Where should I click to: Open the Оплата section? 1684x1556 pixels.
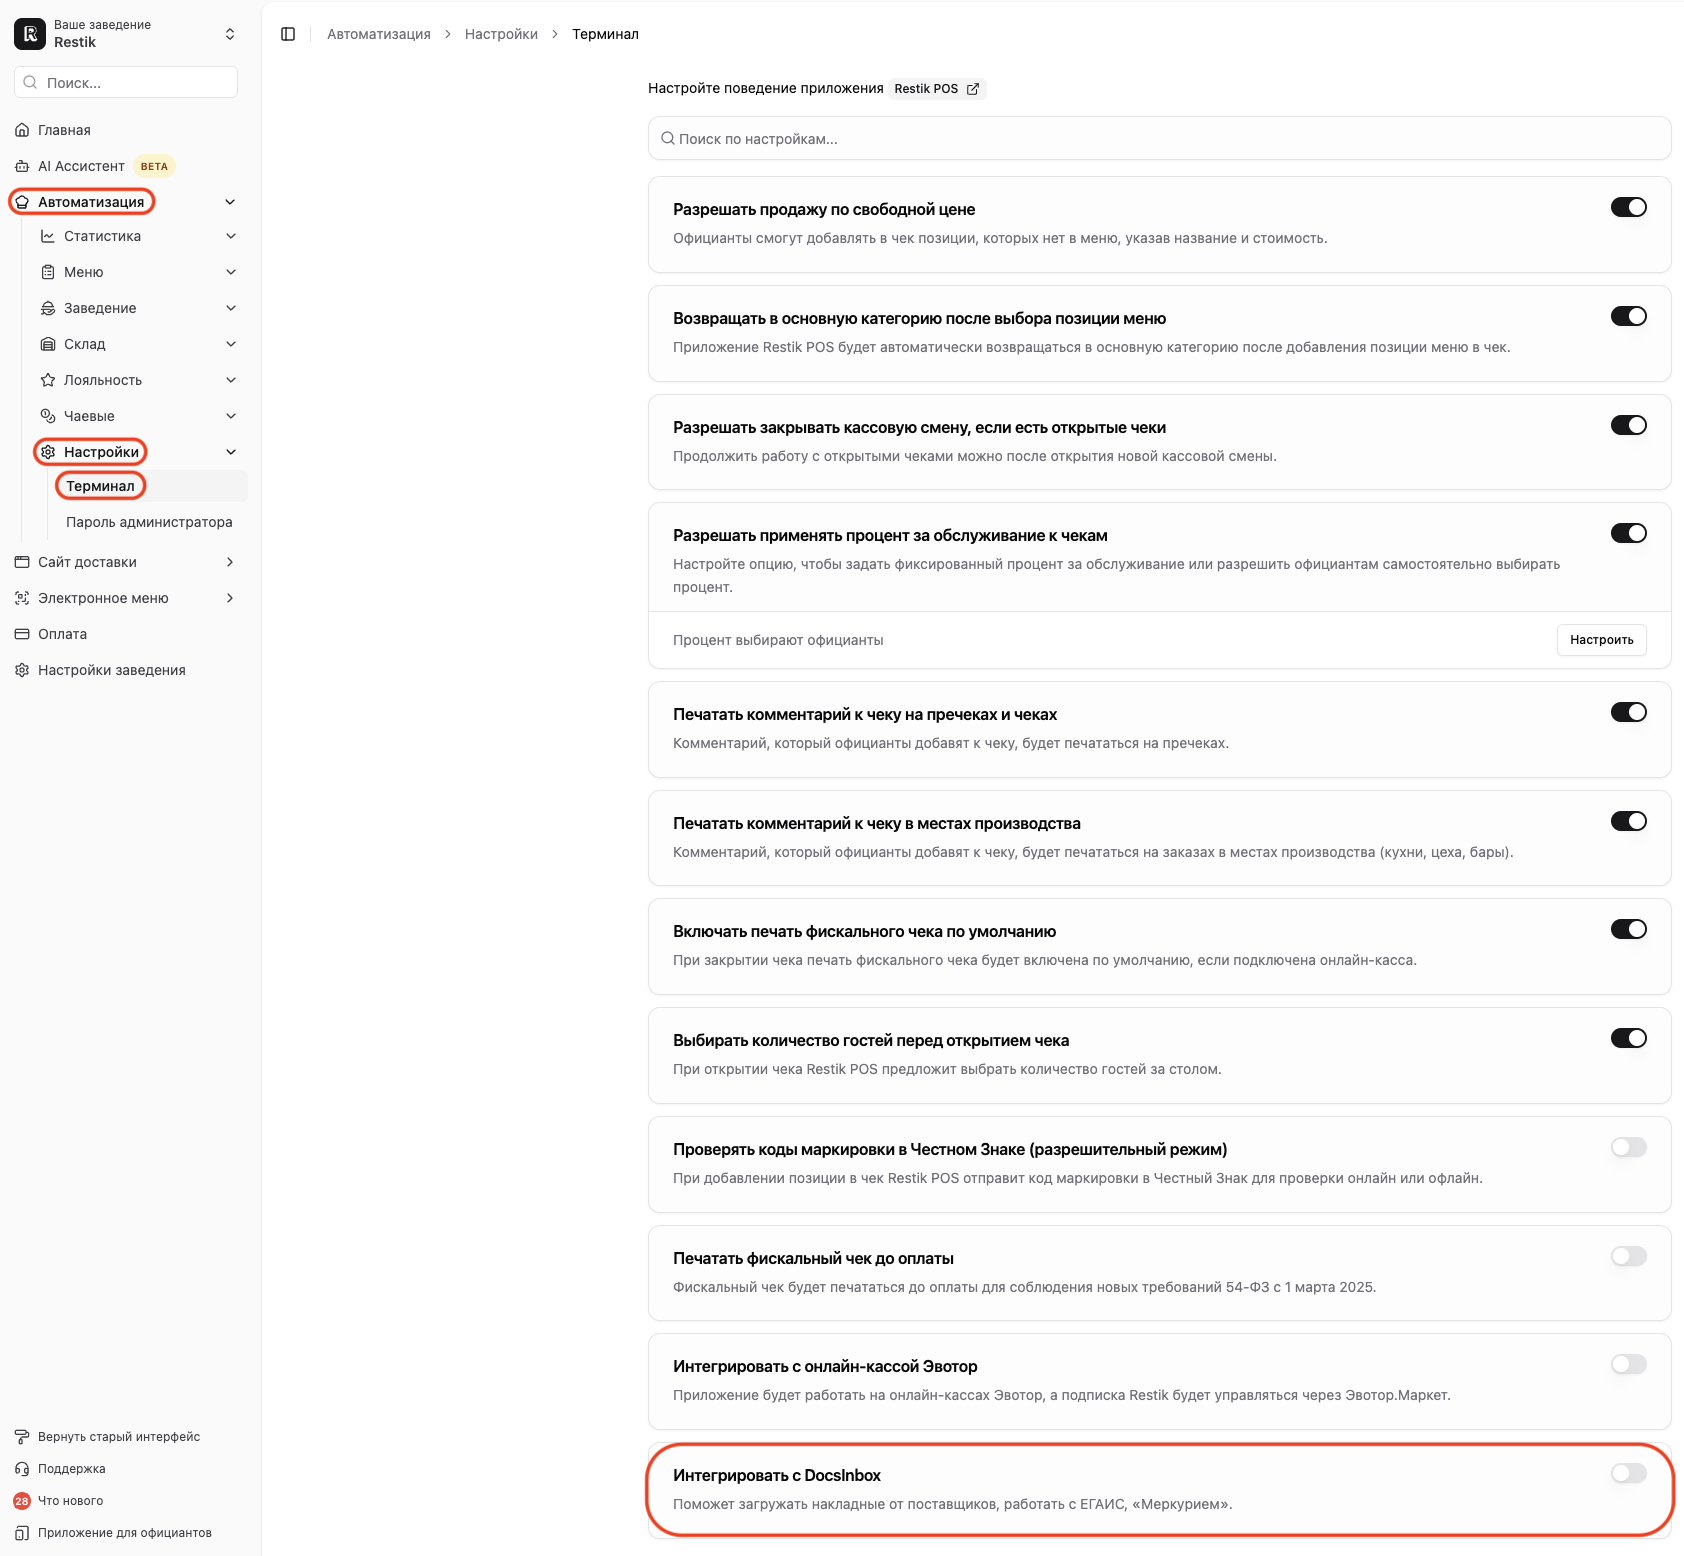(x=62, y=634)
